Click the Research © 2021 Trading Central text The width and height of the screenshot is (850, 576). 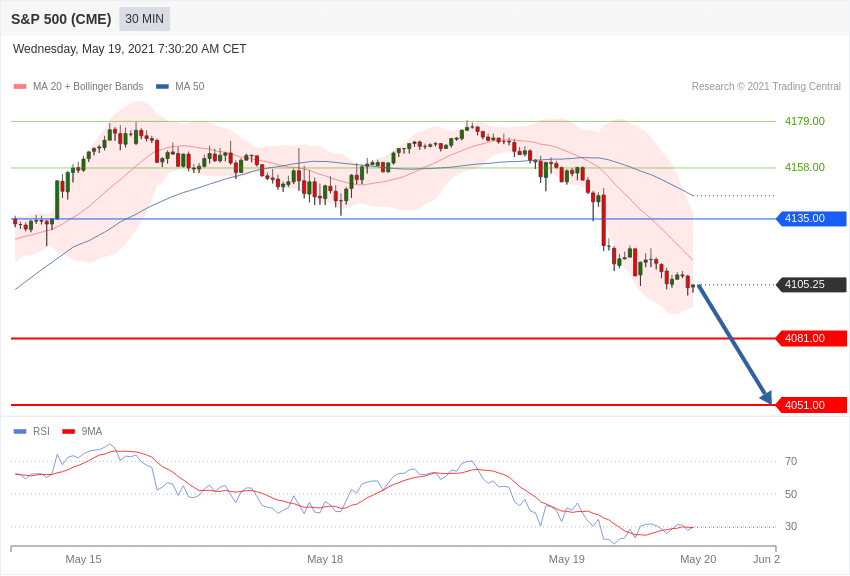(766, 86)
